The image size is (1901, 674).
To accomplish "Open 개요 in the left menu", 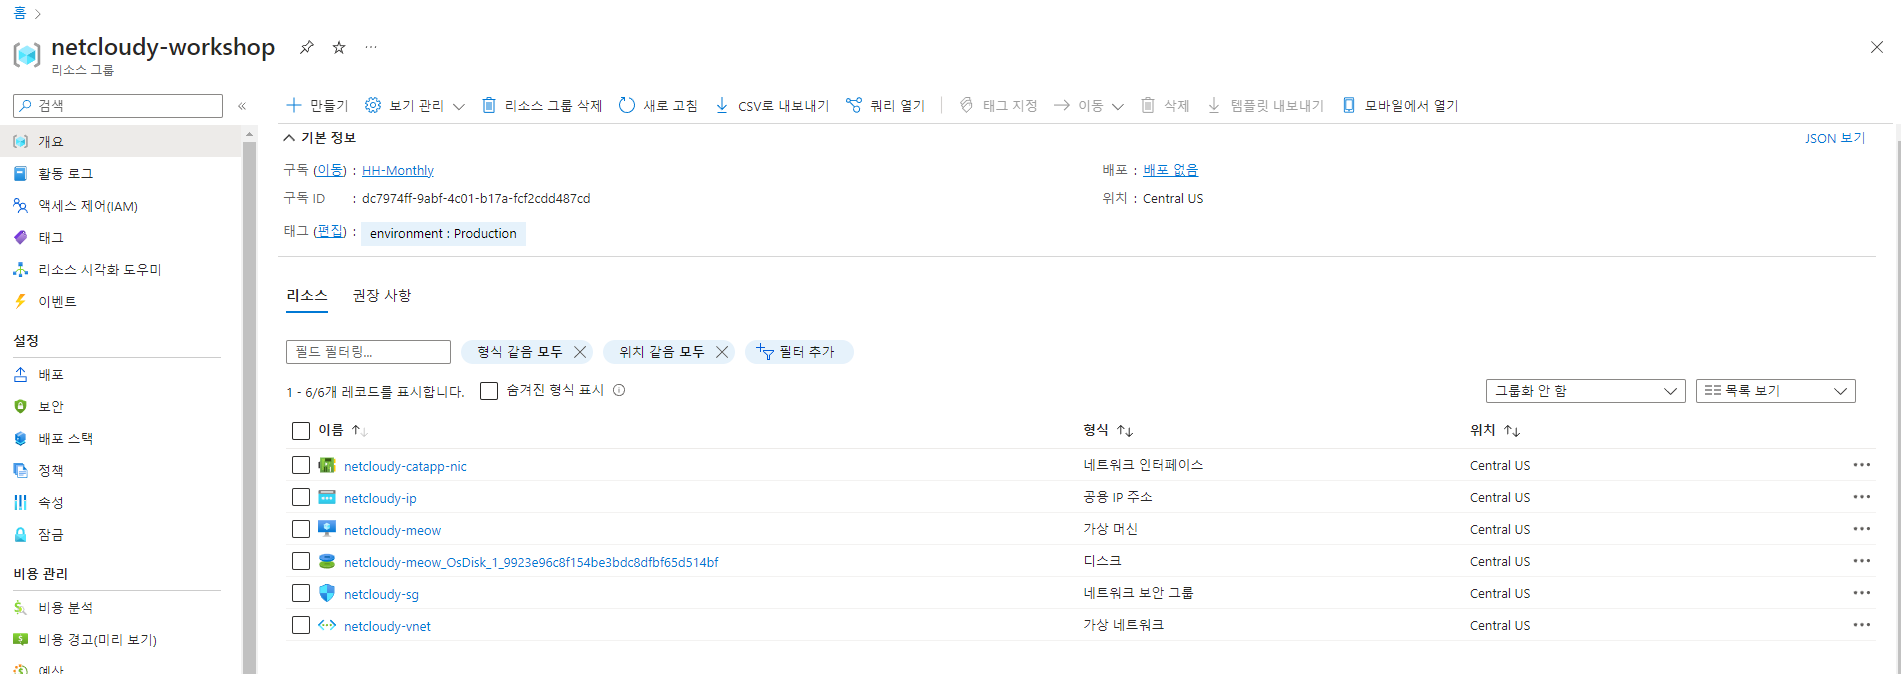I will 121,141.
